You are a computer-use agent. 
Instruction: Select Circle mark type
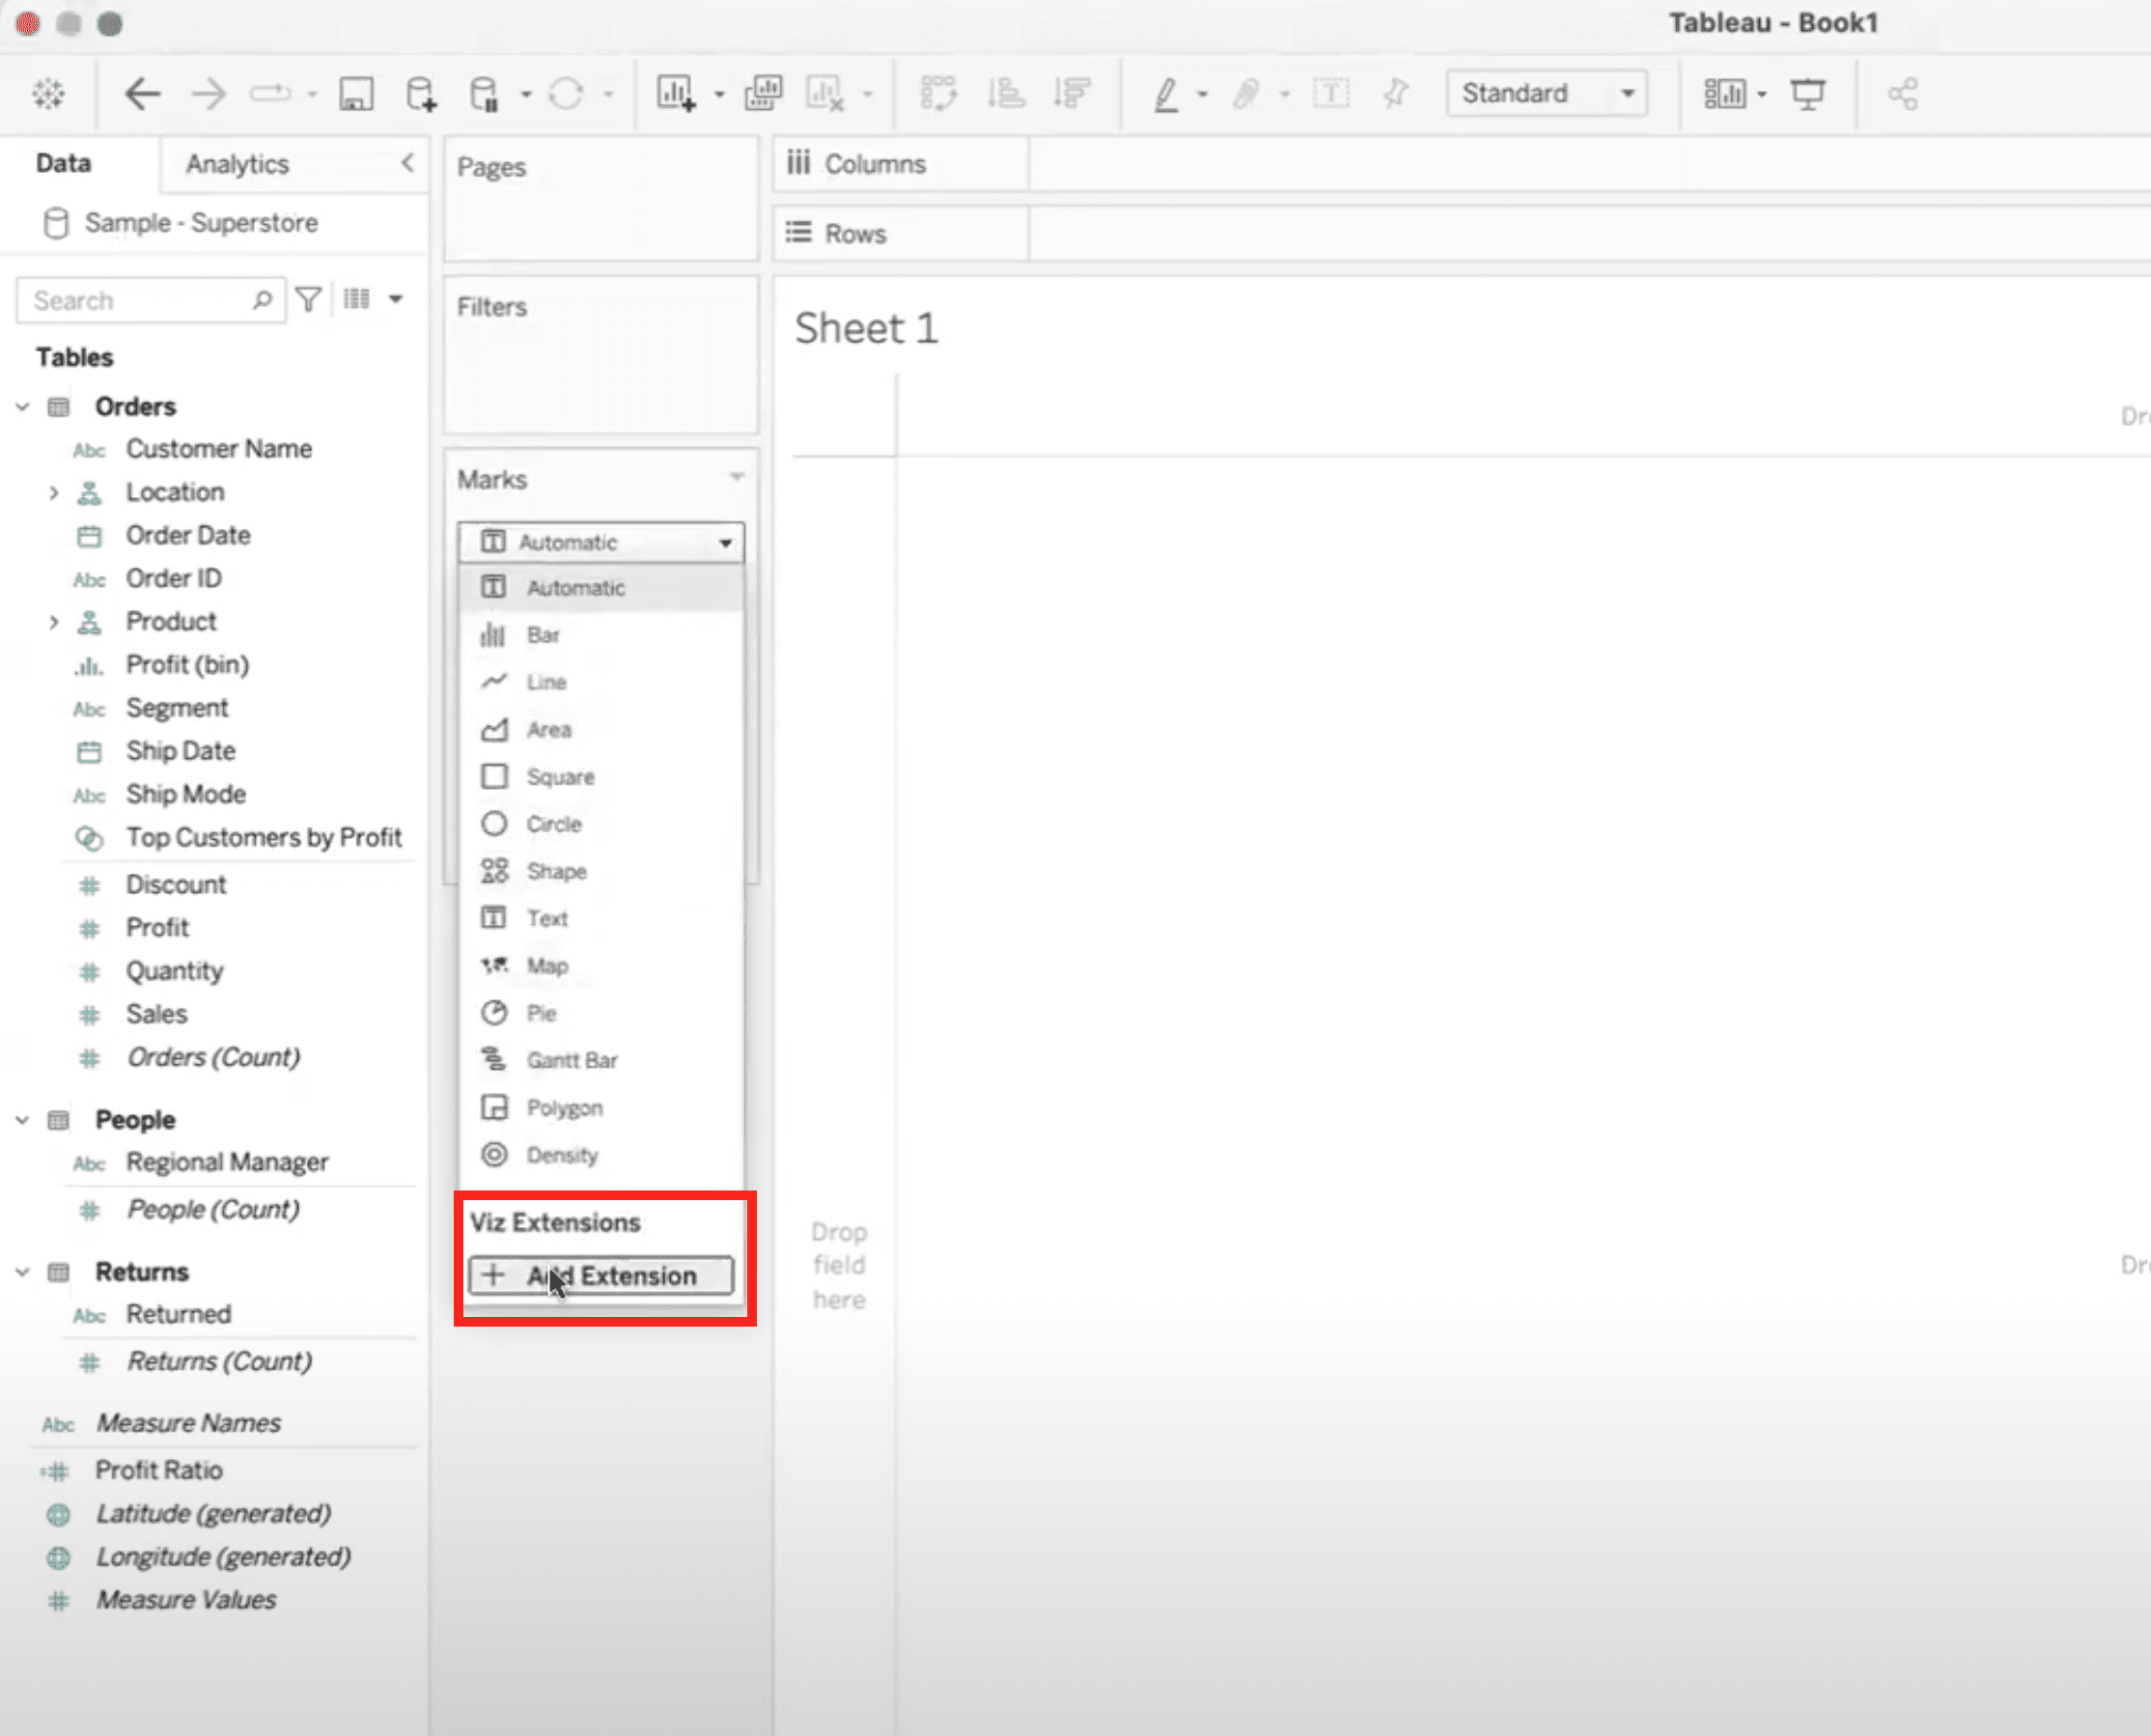[601, 824]
